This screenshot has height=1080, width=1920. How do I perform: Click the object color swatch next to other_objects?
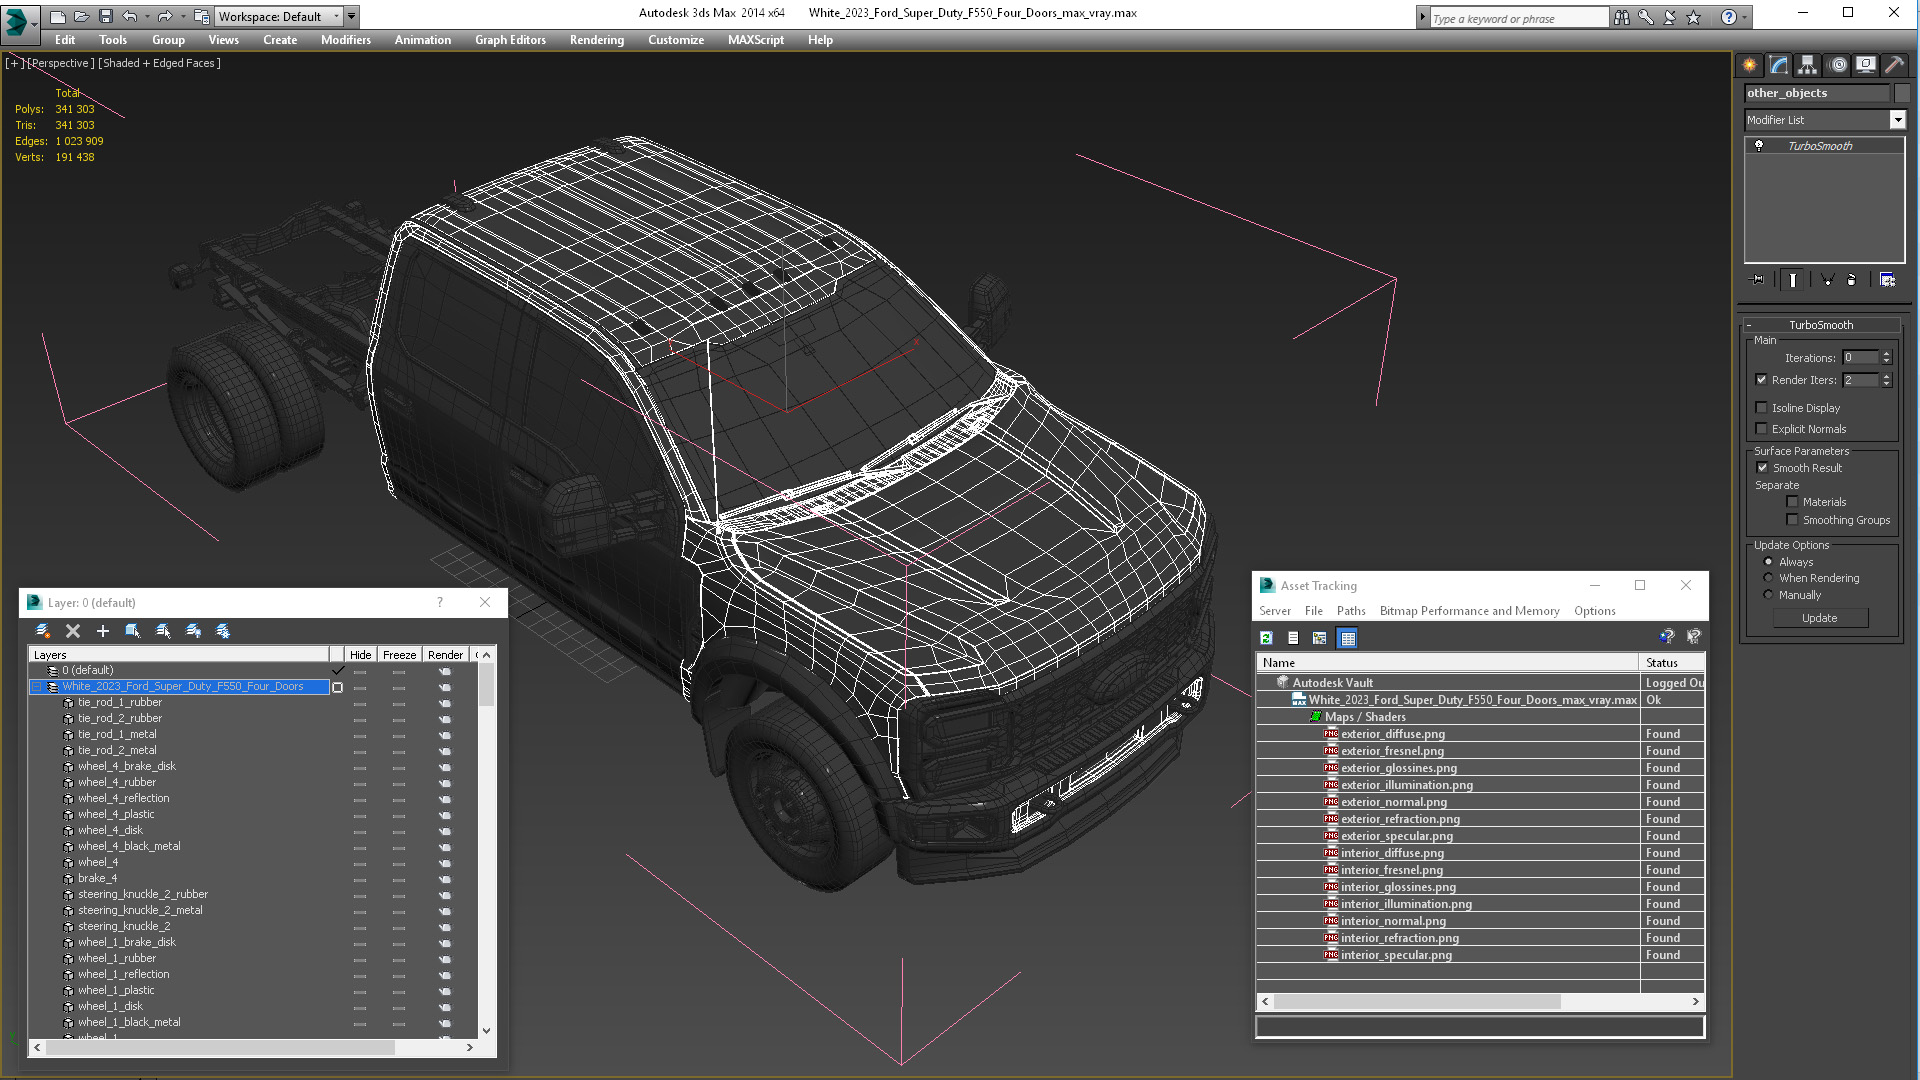coord(1902,93)
